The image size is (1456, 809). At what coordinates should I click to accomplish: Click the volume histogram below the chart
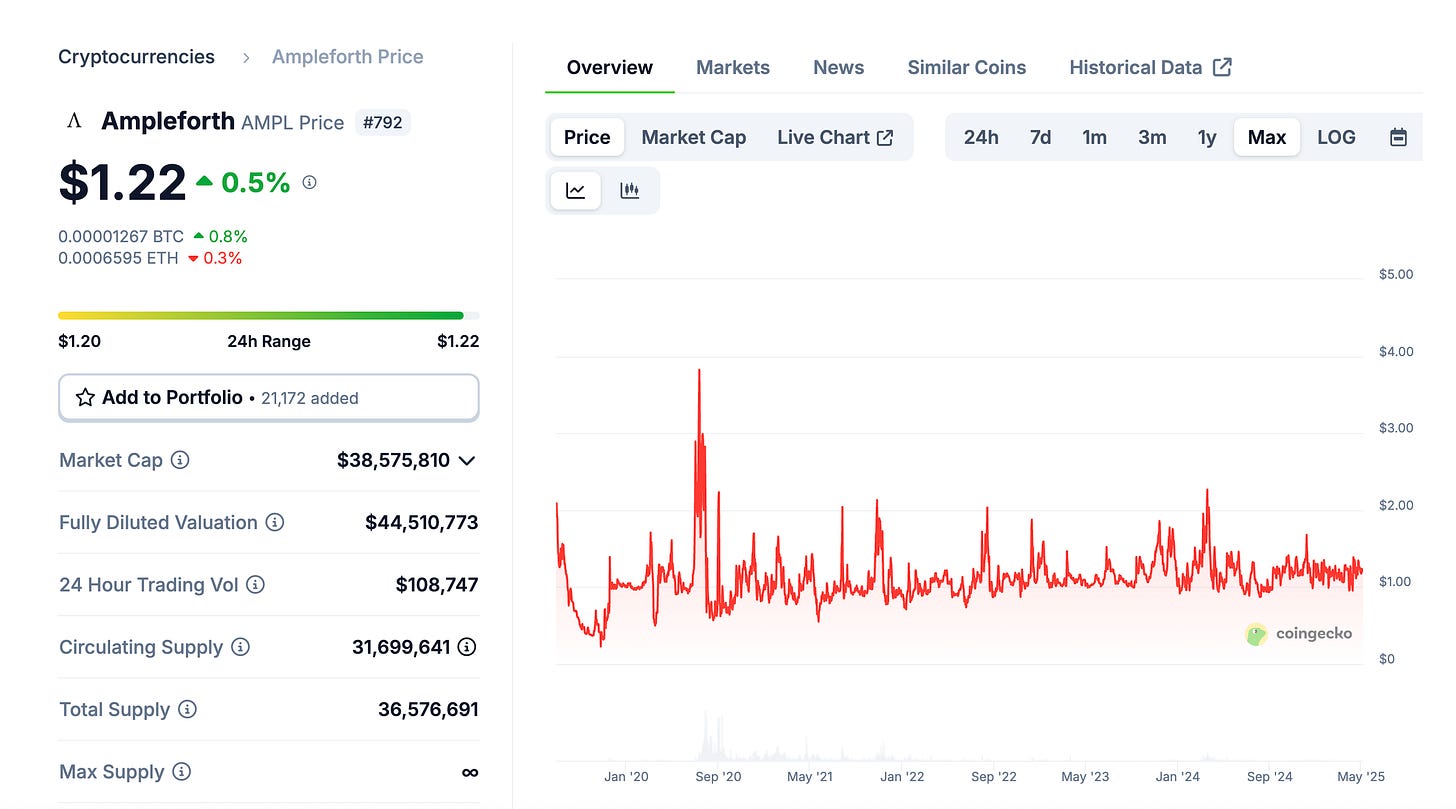959,737
